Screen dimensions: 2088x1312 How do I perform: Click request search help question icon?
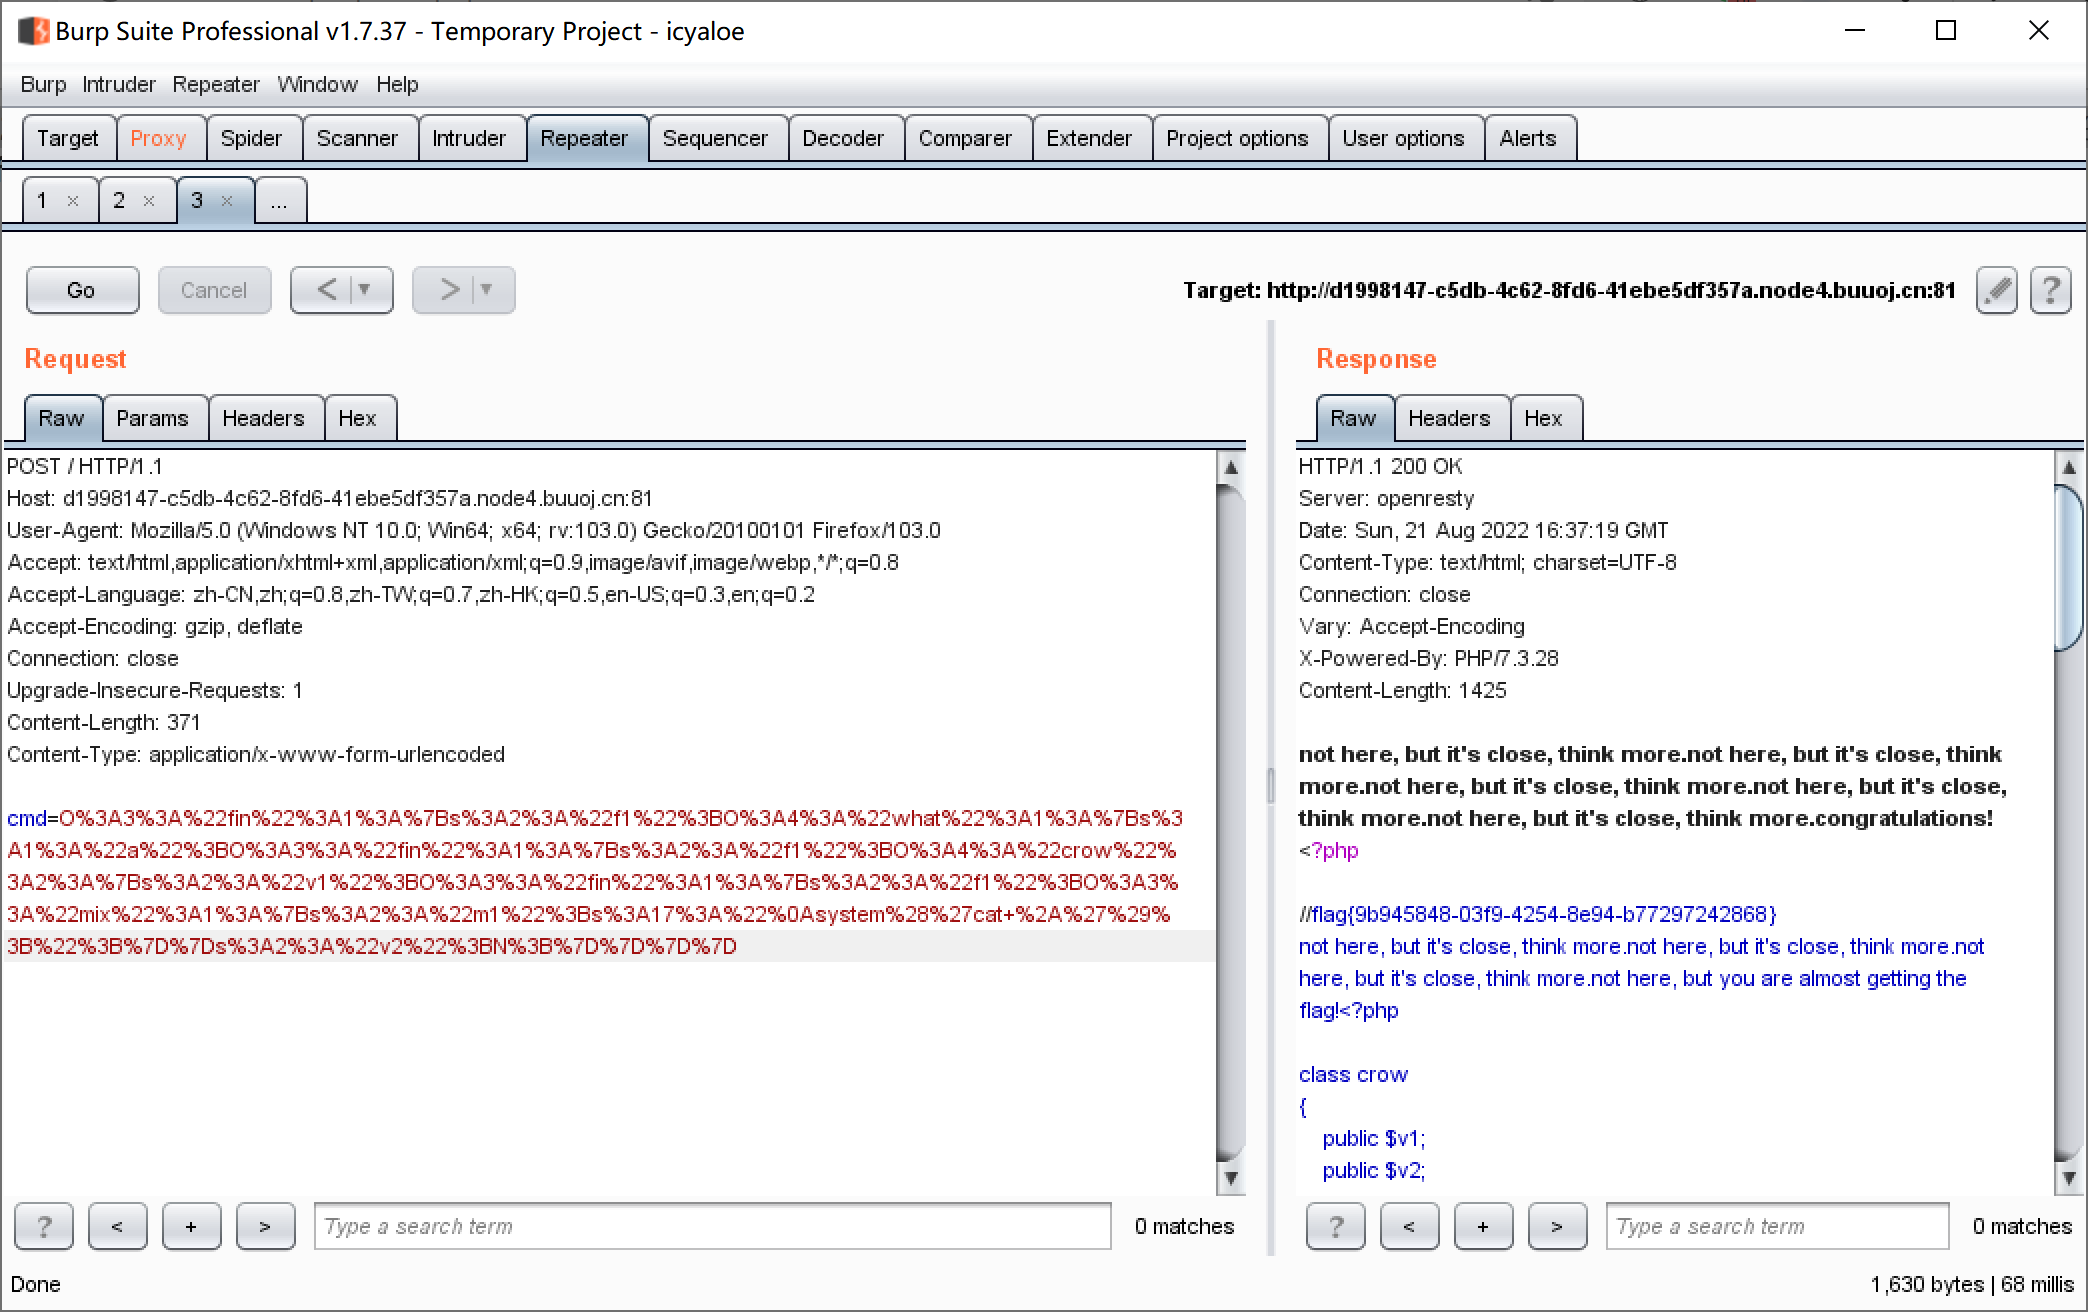43,1226
